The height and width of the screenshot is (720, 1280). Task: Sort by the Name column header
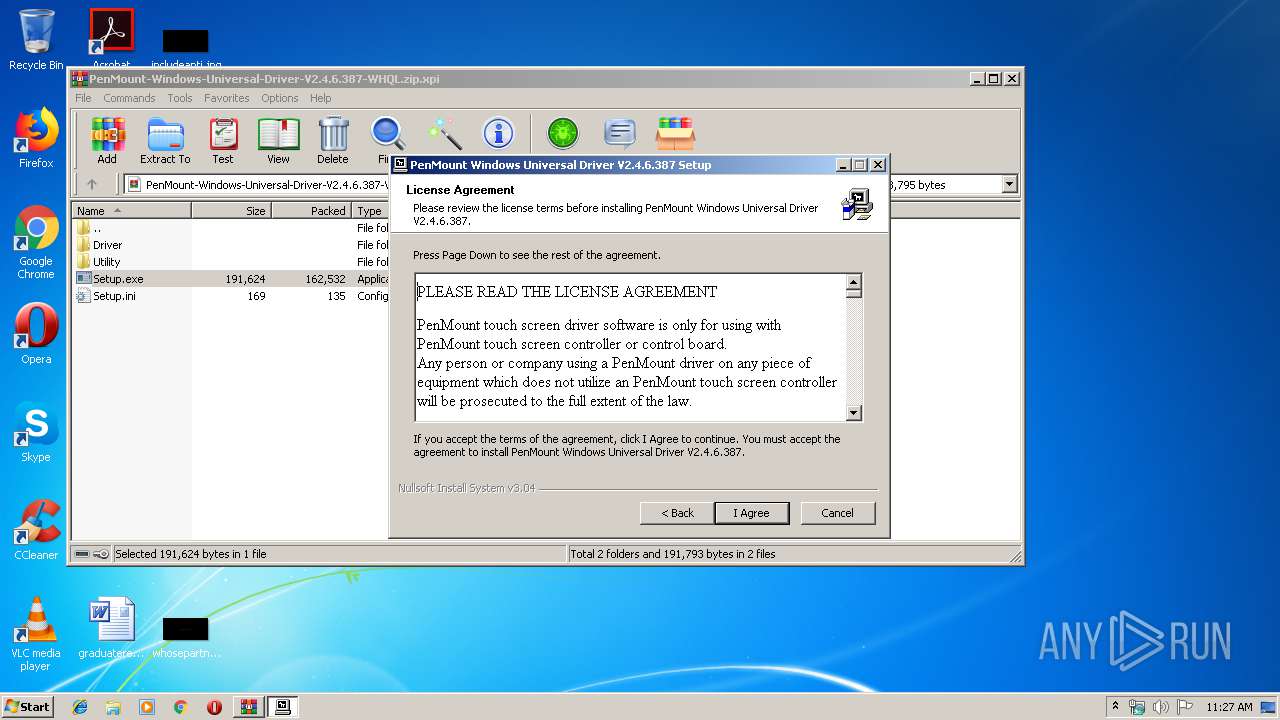[131, 211]
